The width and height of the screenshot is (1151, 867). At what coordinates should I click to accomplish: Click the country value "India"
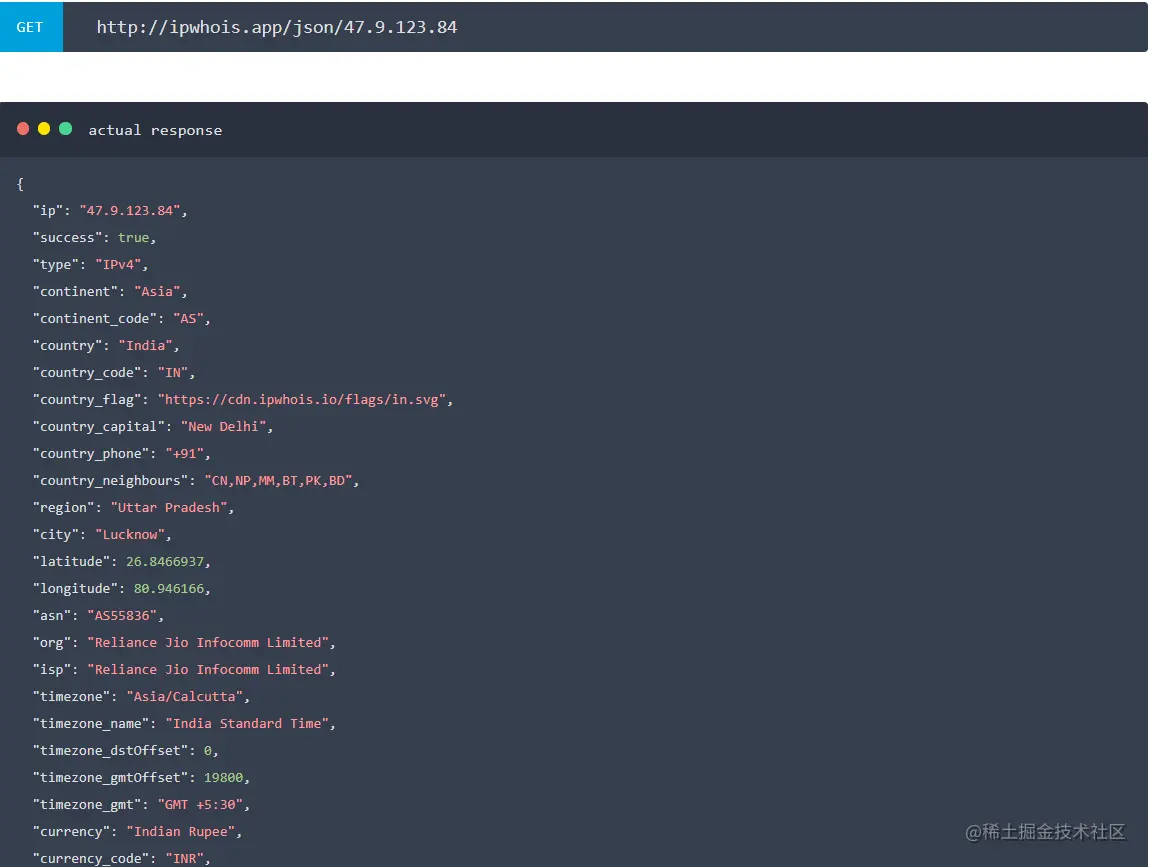click(145, 346)
